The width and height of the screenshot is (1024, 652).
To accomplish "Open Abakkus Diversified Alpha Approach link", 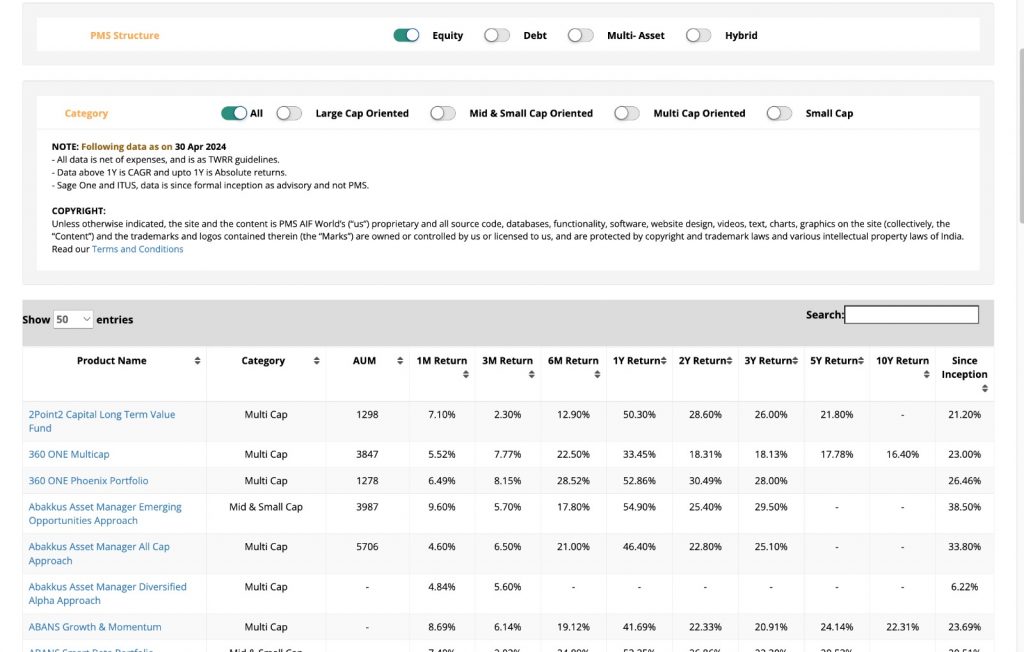I will tap(108, 593).
